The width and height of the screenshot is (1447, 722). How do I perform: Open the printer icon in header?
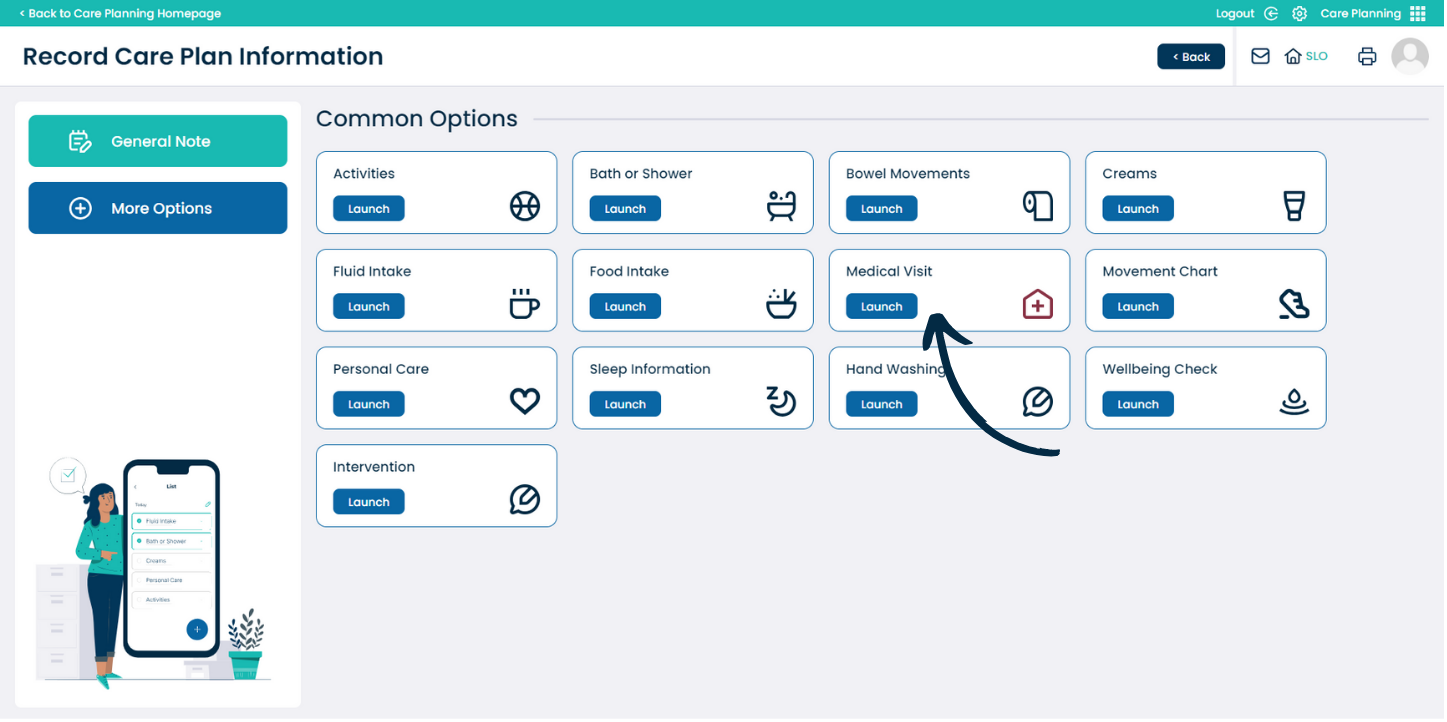coord(1367,56)
